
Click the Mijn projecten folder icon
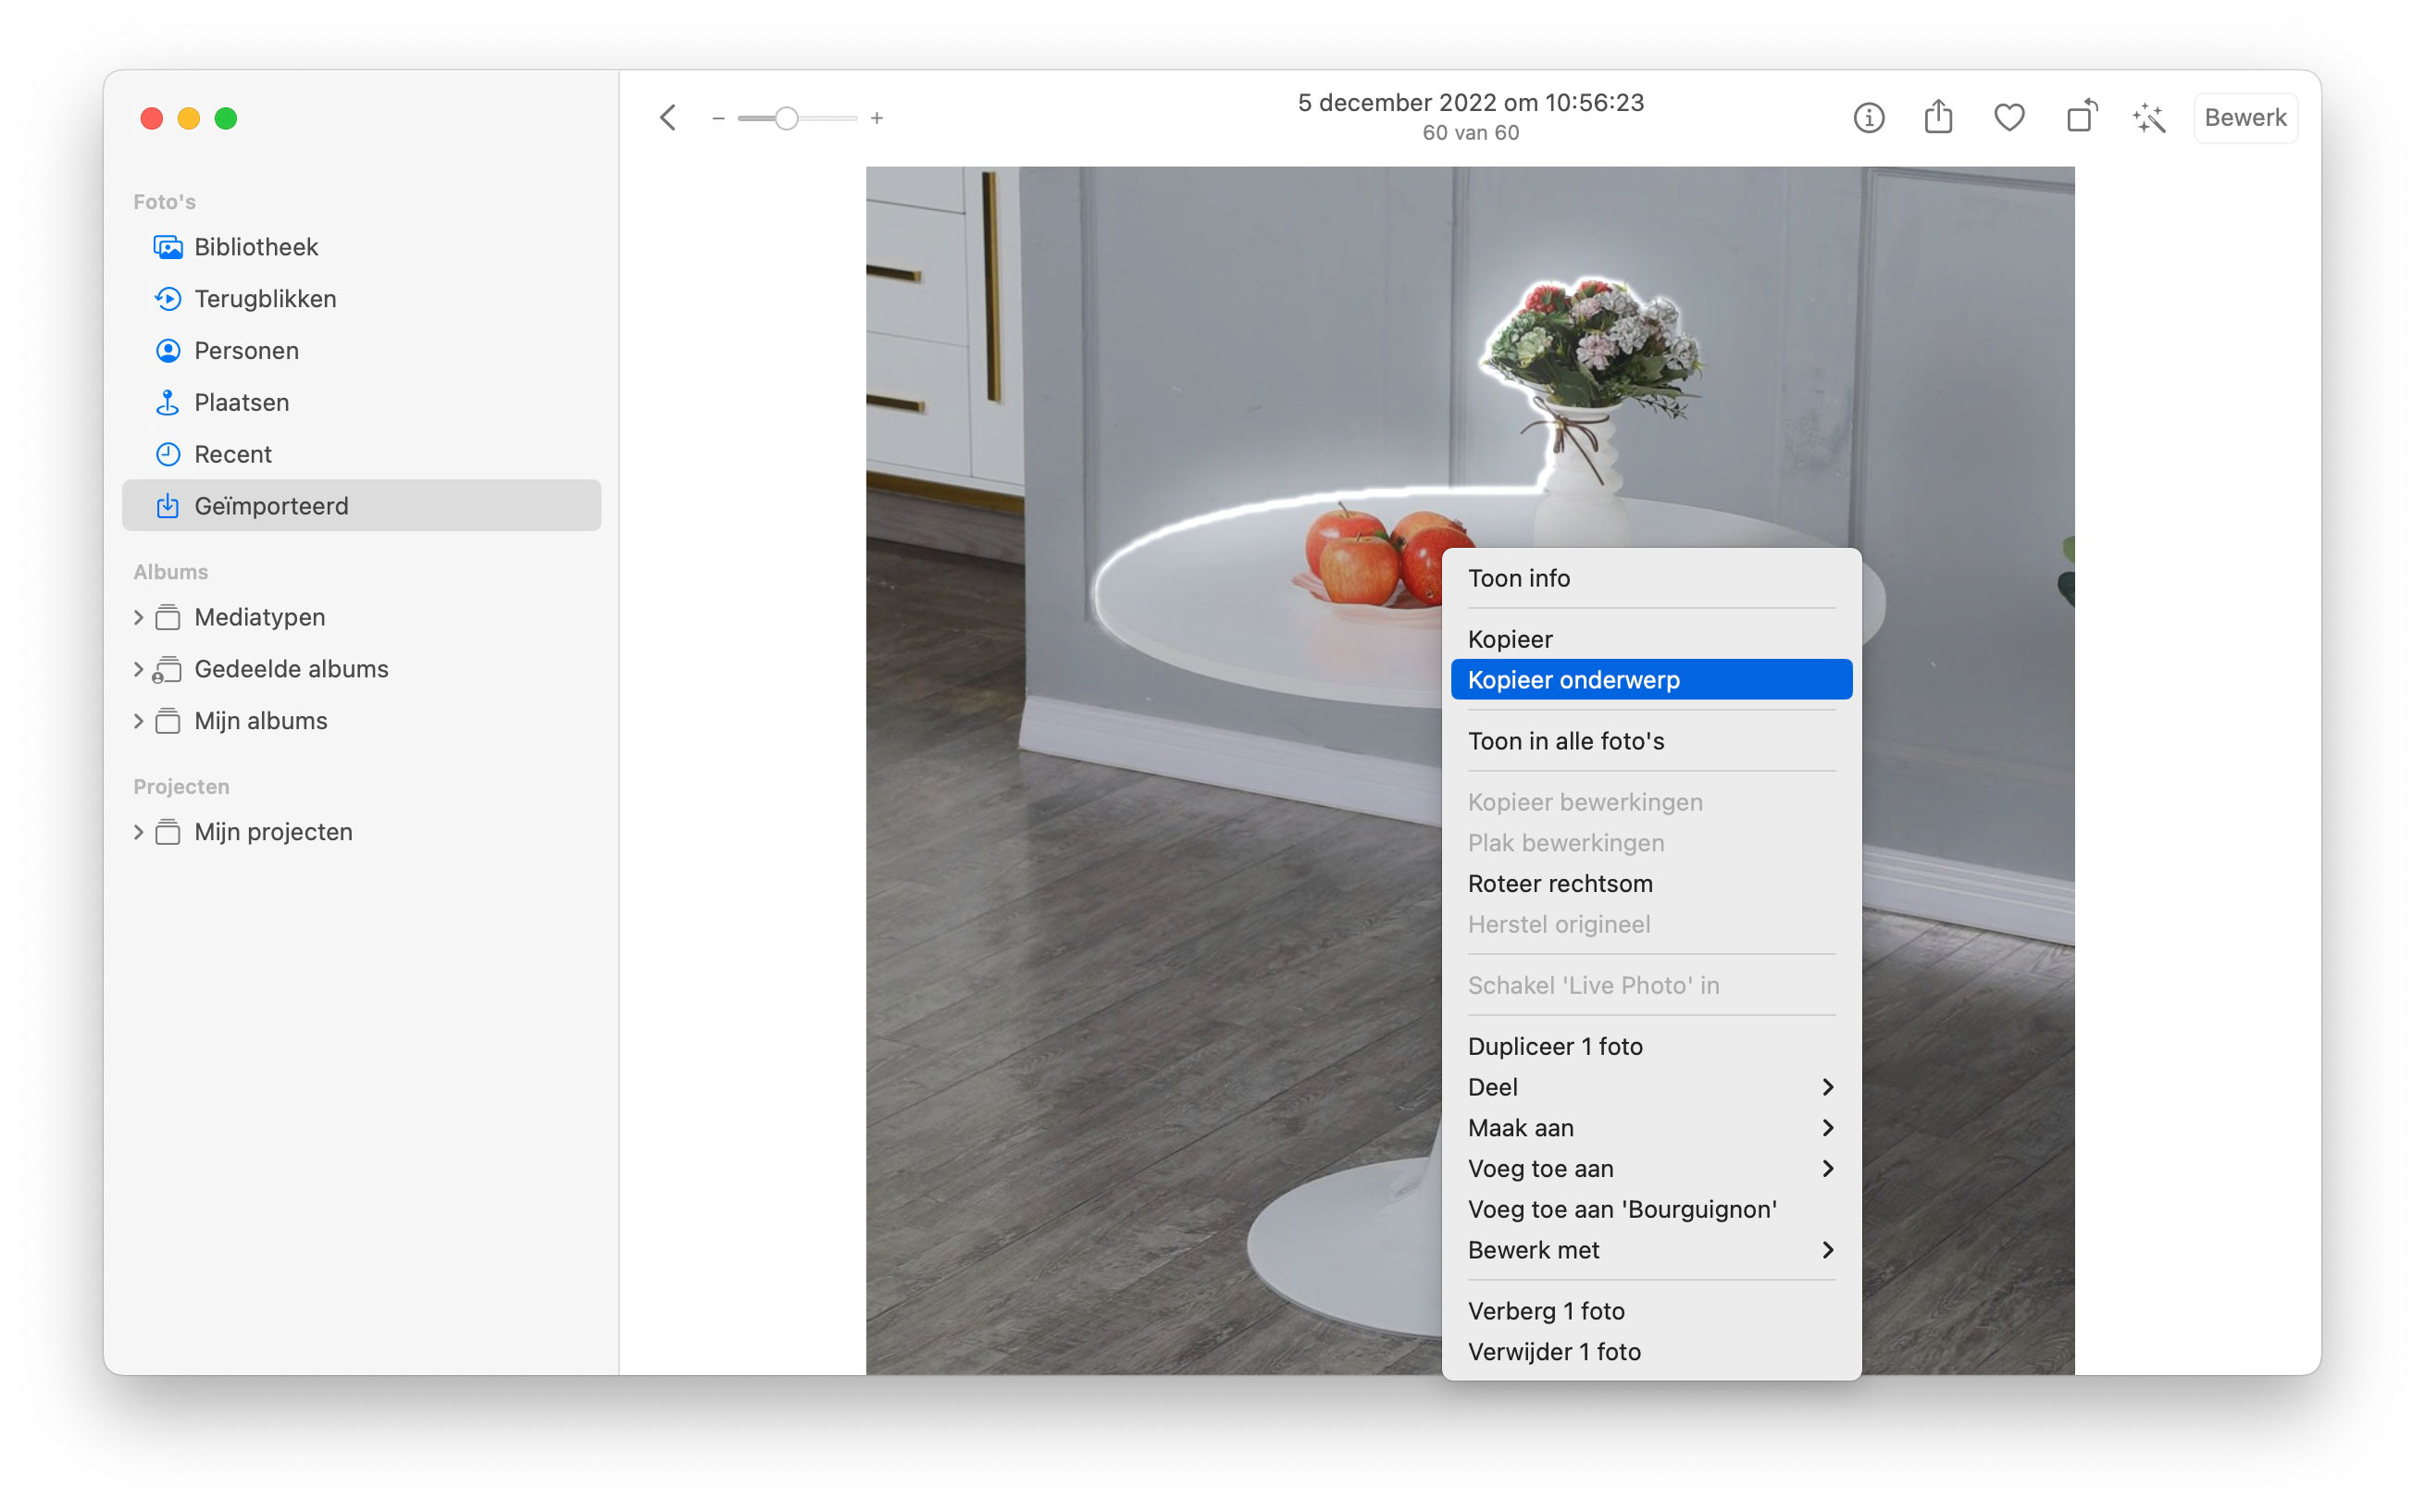(x=168, y=833)
